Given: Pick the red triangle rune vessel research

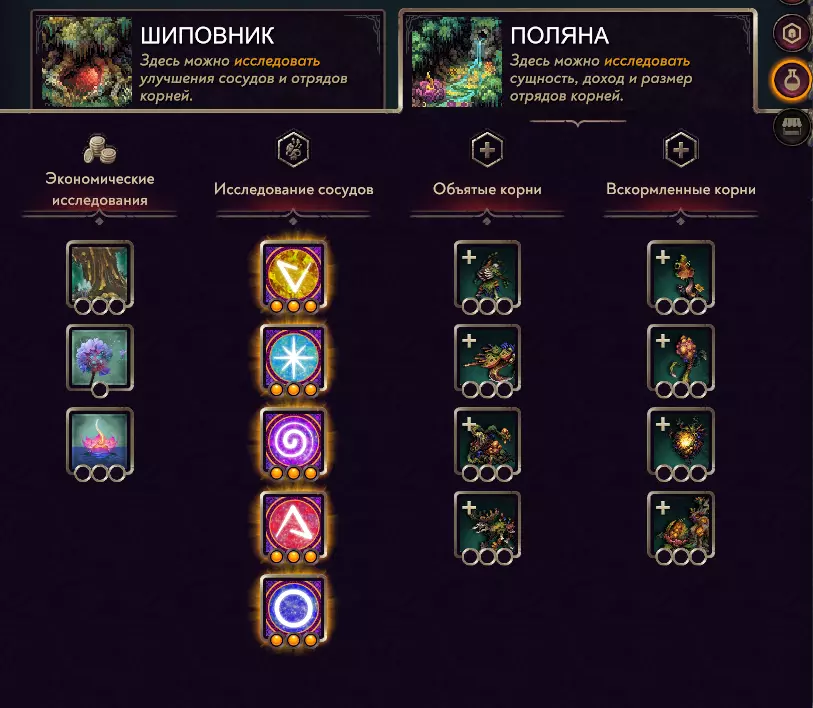Looking at the screenshot, I should (293, 526).
